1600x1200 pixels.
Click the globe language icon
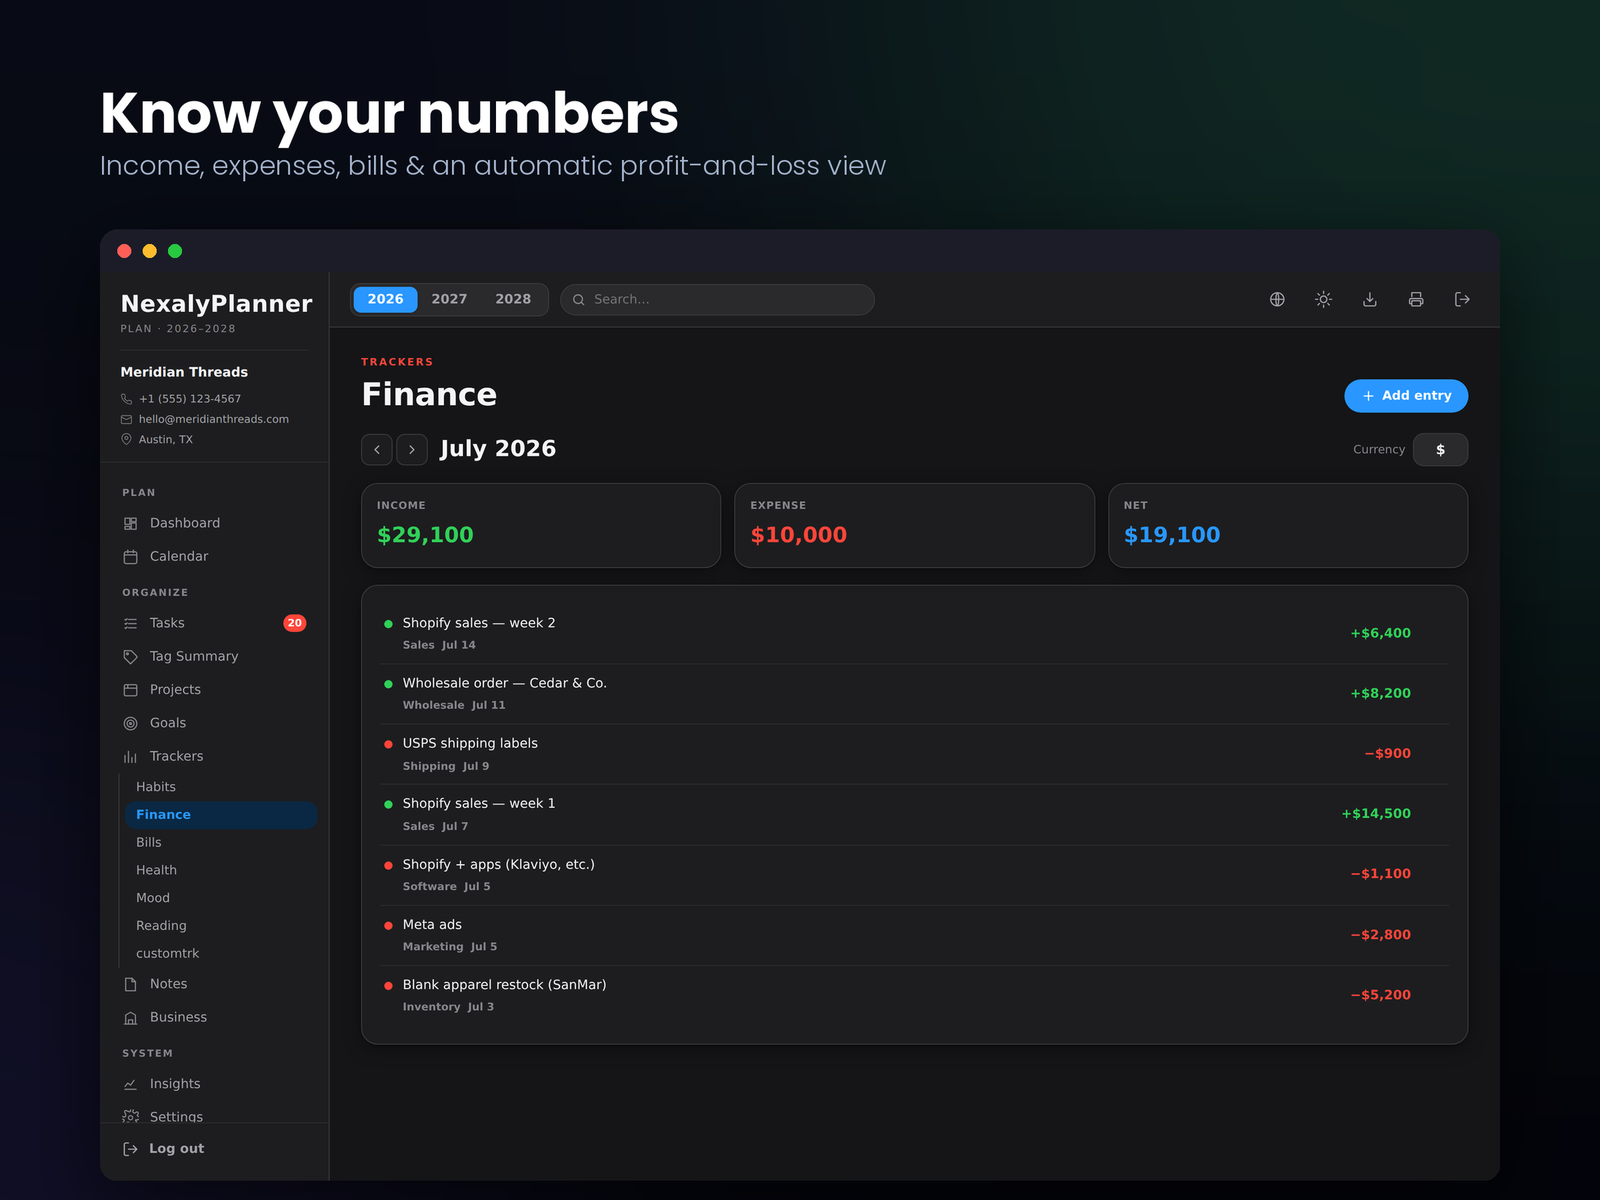[x=1277, y=299]
